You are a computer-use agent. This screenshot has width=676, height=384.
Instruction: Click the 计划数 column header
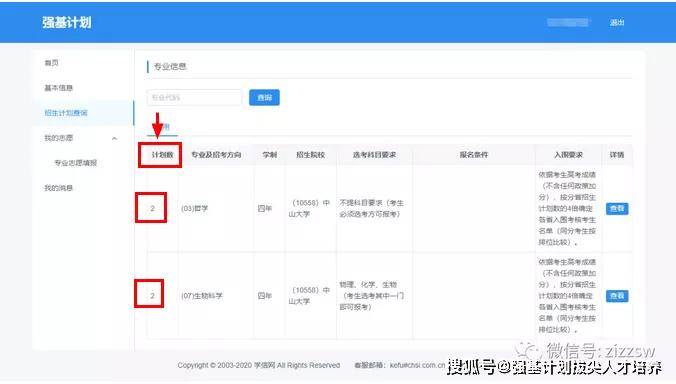pyautogui.click(x=162, y=155)
